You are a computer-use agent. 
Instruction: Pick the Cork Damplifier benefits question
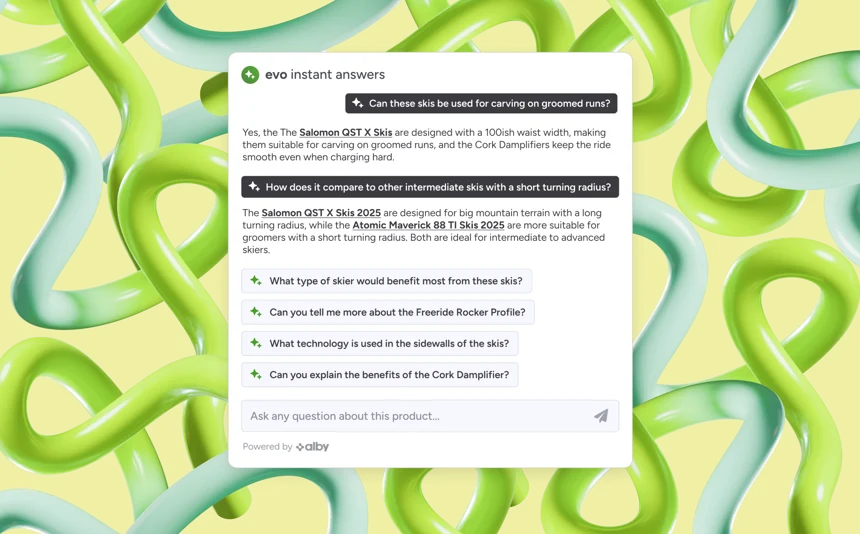click(380, 374)
